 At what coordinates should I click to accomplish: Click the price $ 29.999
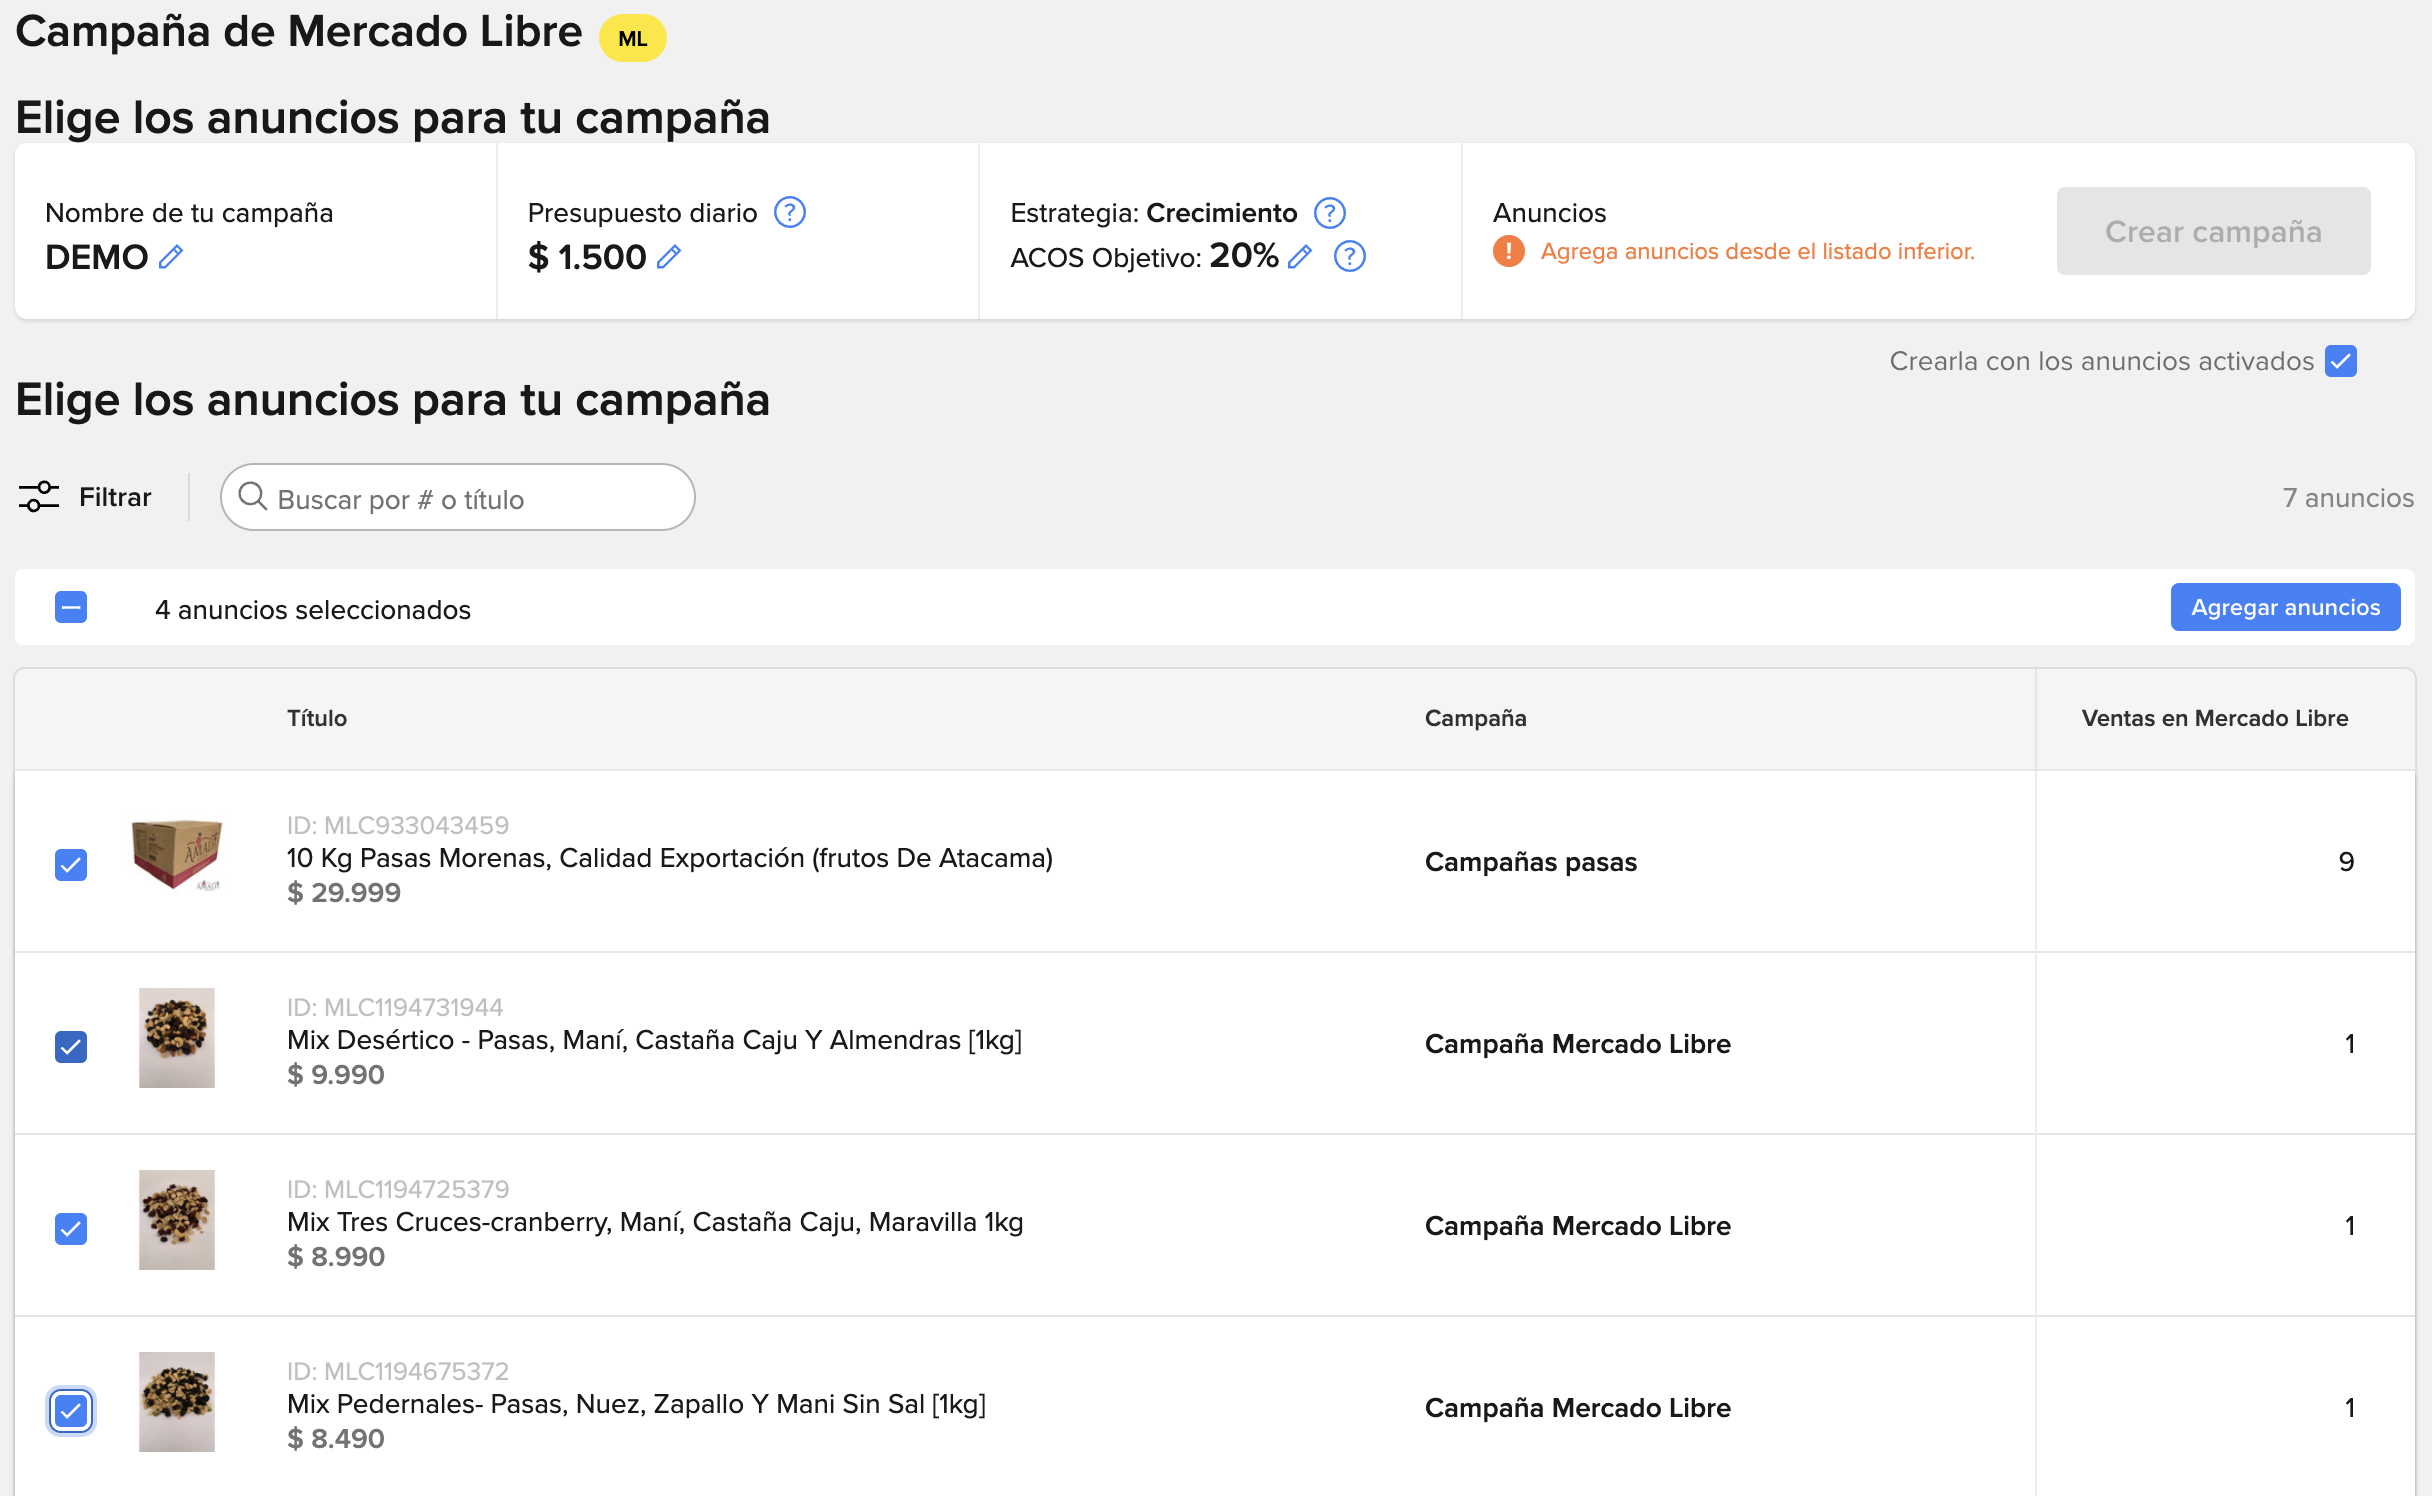344,892
